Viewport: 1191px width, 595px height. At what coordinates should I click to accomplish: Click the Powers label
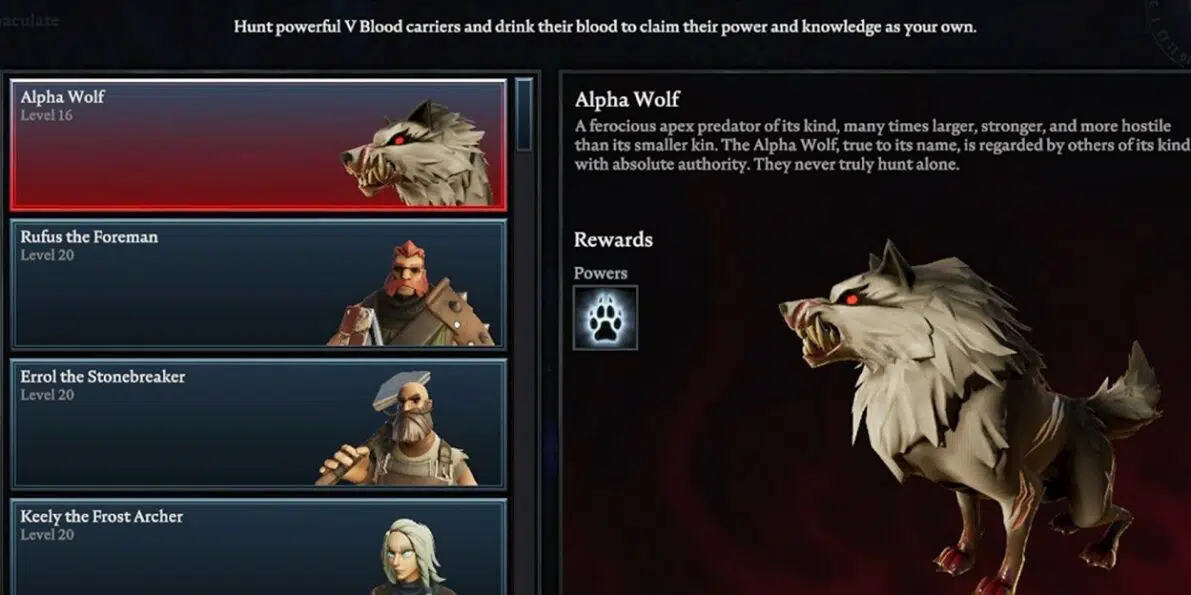[x=601, y=273]
